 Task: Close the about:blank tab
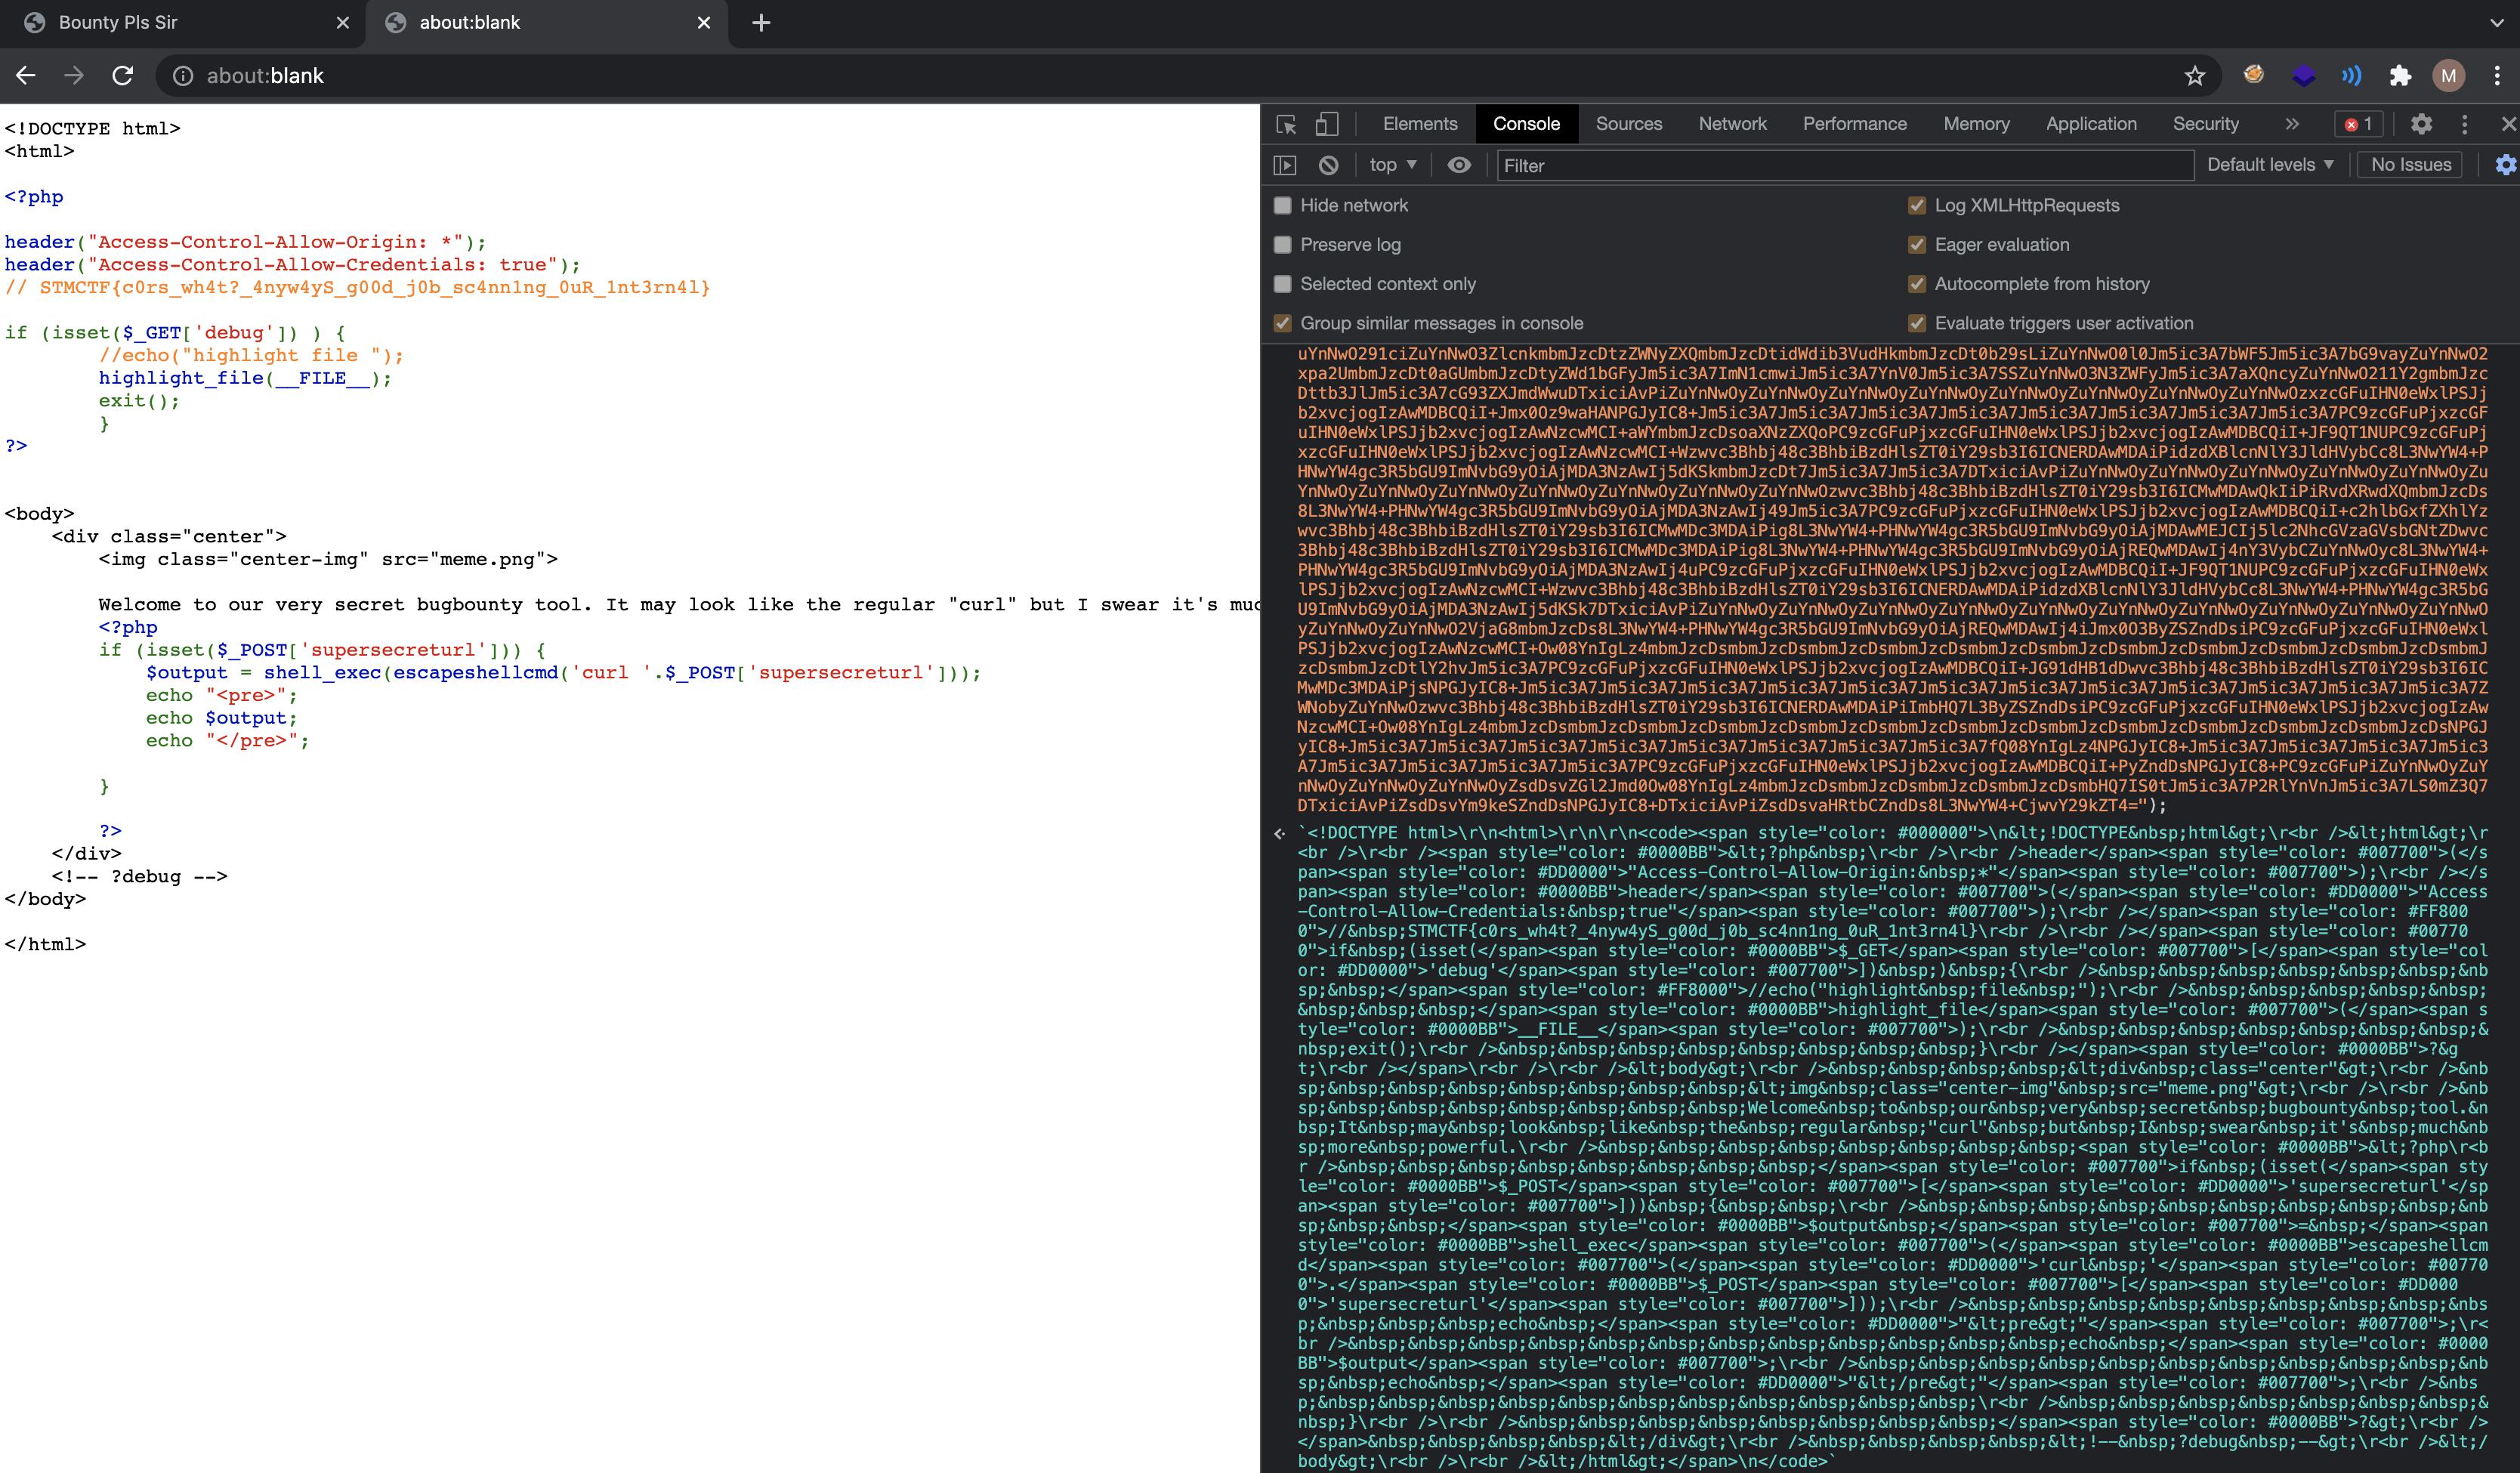704,23
